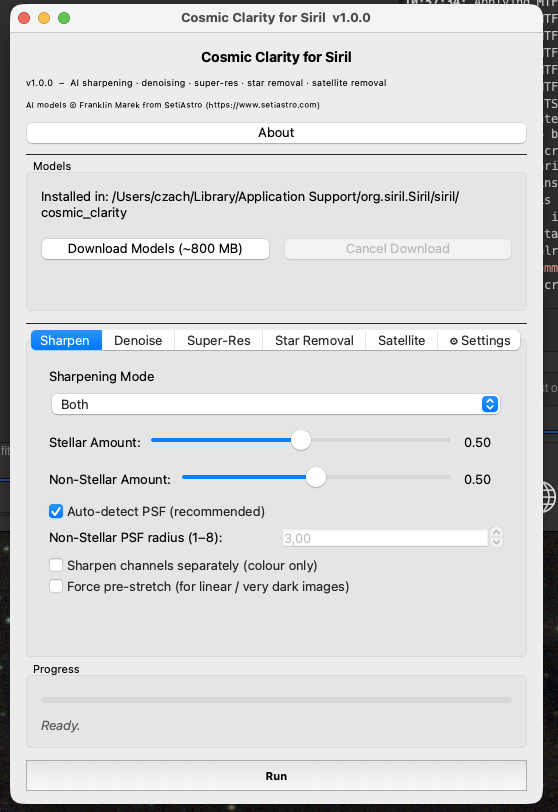Enable Sharpen channels separately option
Screen dimensions: 558x812
coord(56,565)
